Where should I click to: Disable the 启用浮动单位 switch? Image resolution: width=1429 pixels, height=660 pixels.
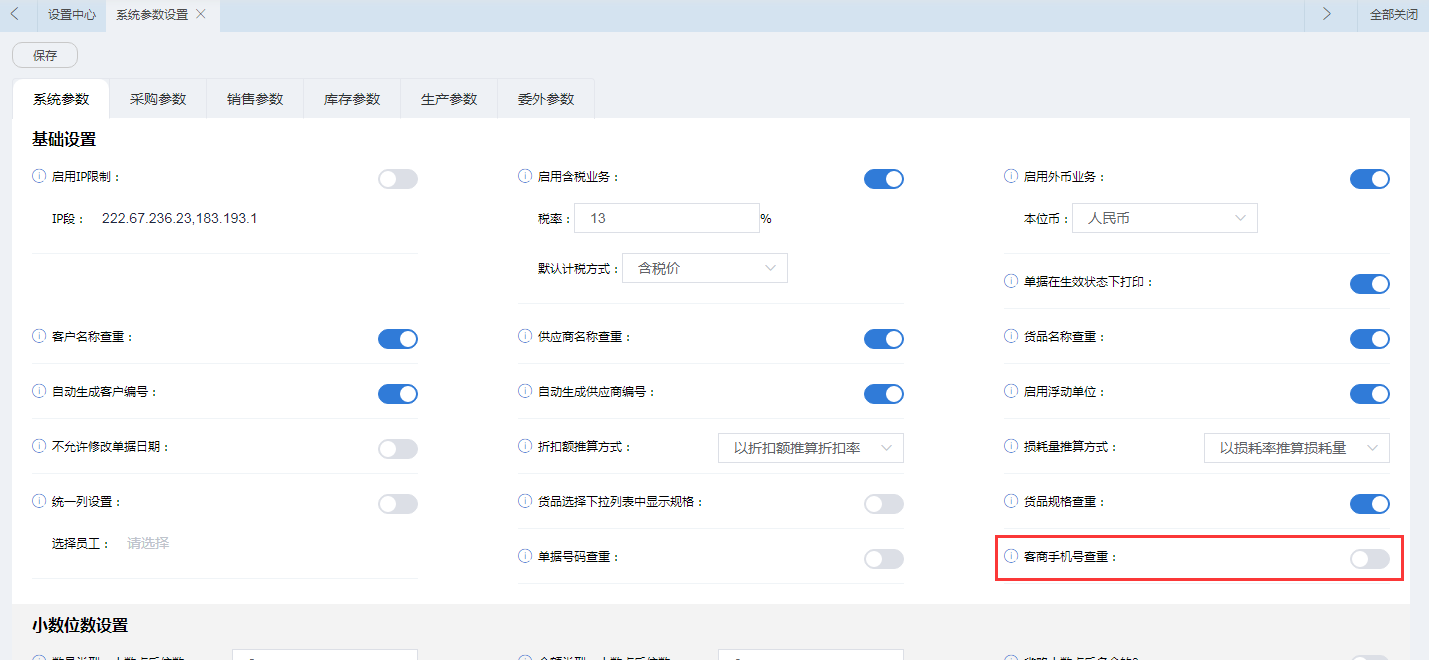[x=1370, y=394]
